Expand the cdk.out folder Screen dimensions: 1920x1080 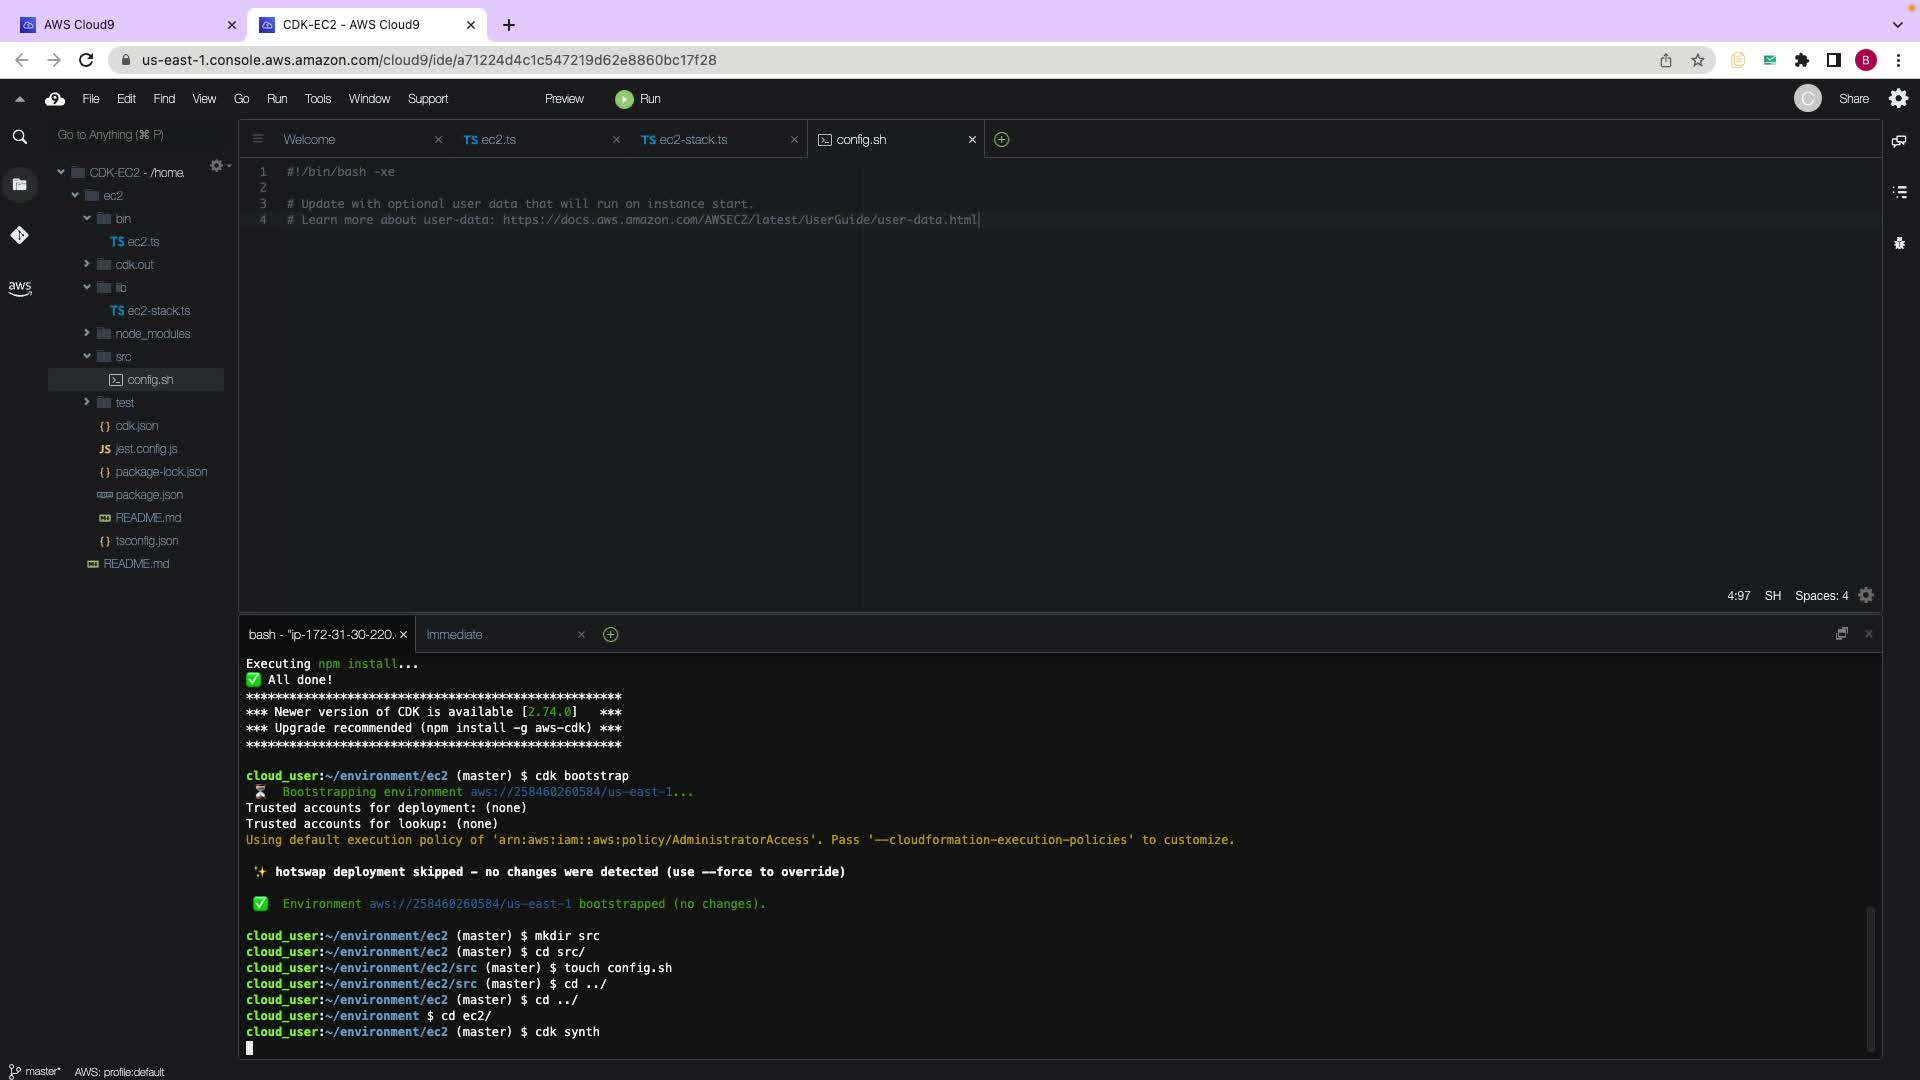pos(87,265)
